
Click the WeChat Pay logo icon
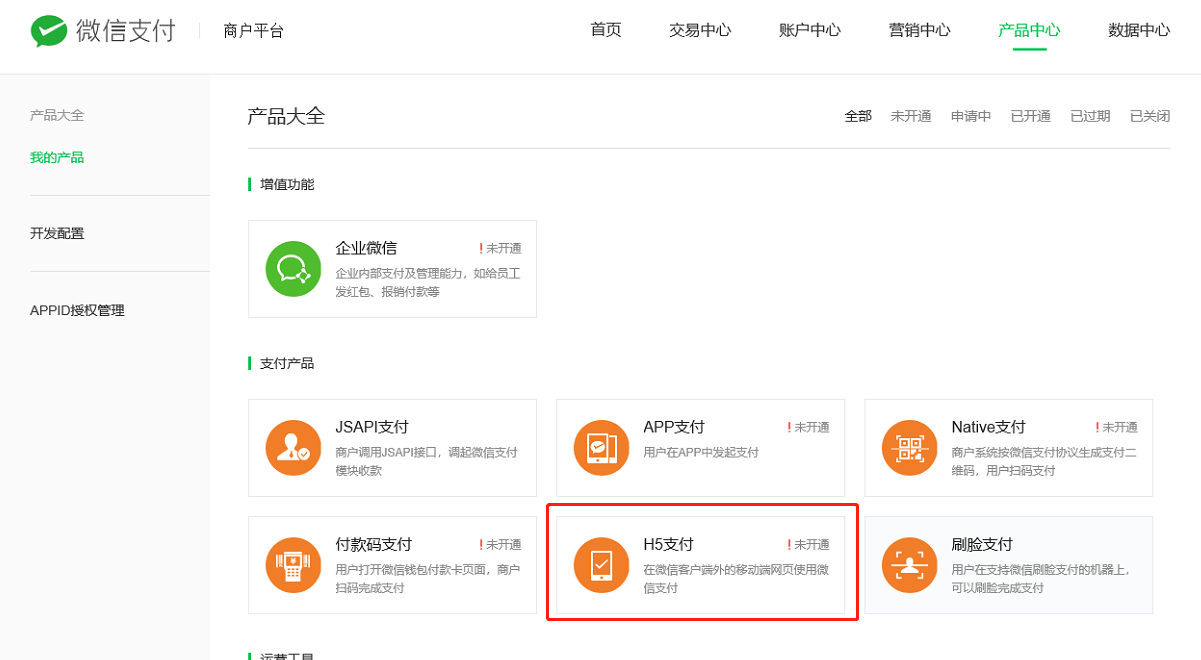(x=49, y=31)
